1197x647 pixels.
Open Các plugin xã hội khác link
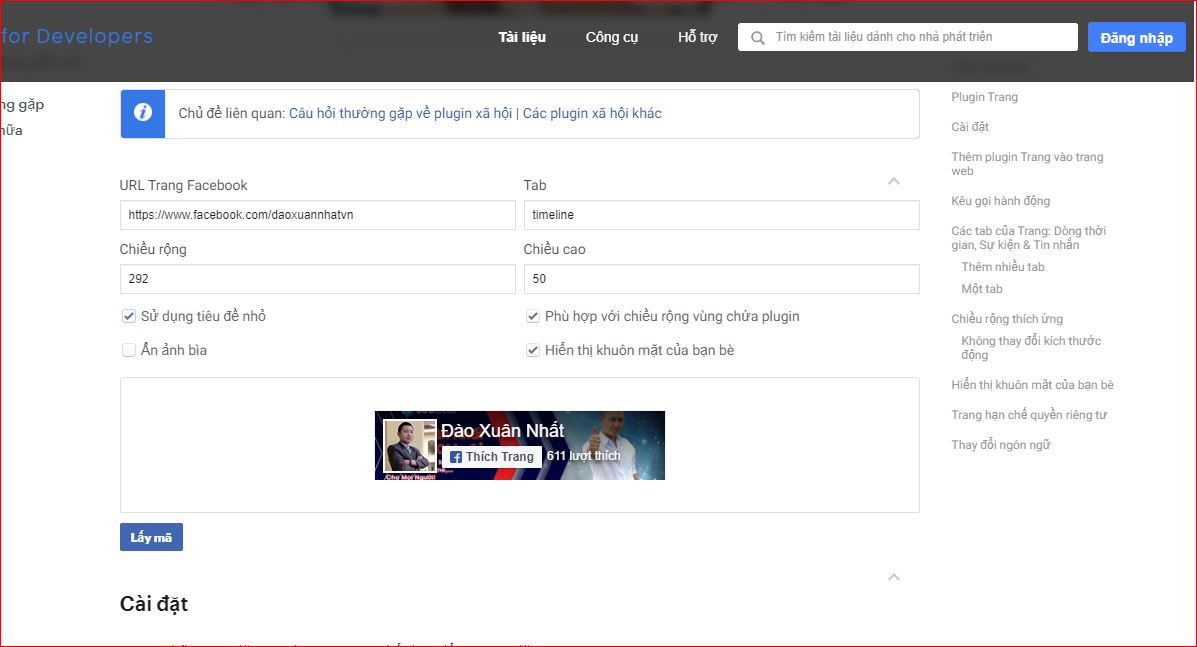(x=592, y=113)
